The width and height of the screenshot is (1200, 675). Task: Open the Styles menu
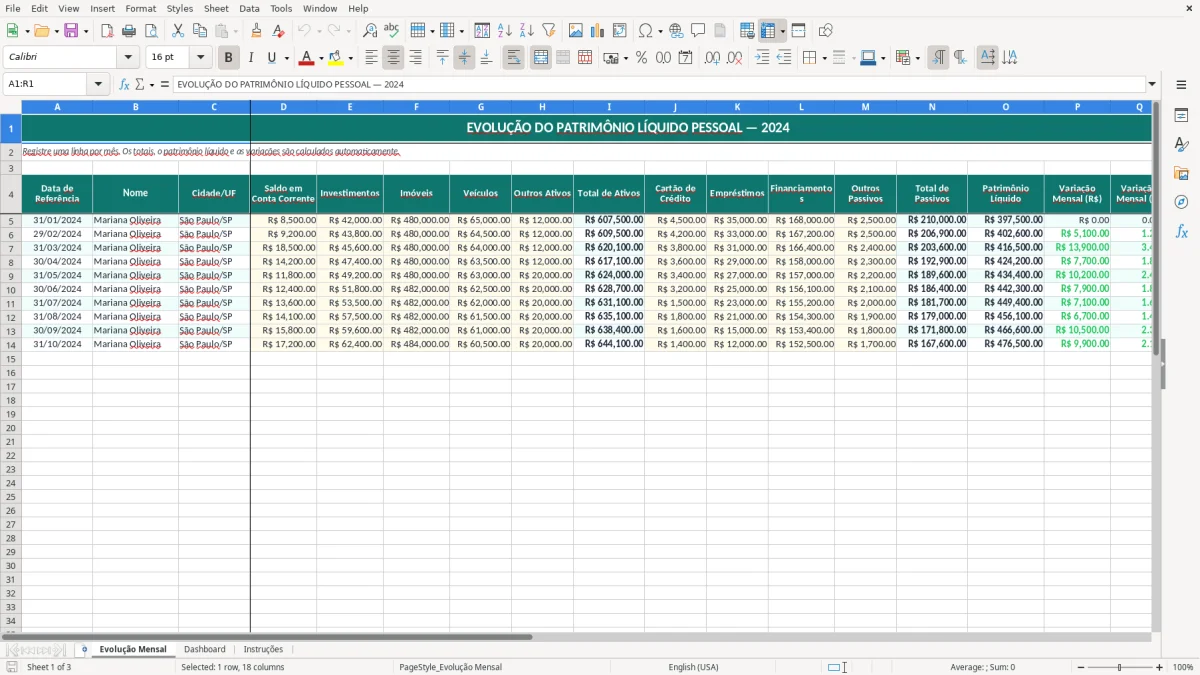tap(180, 8)
